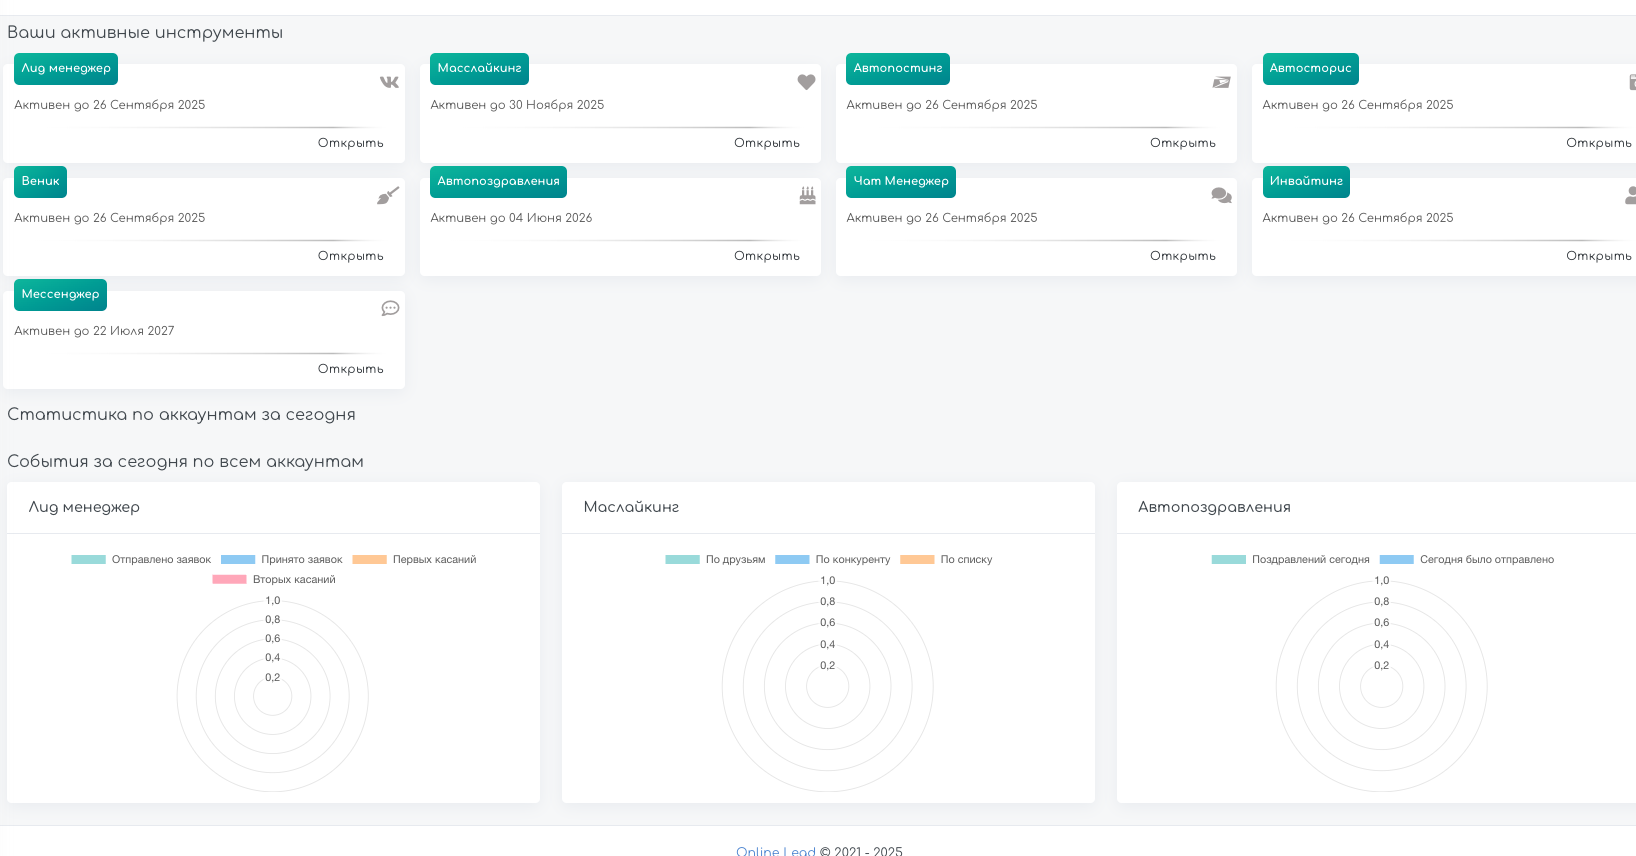This screenshot has height=856, width=1636.
Task: Open the Чат Менеджер tool via Открыть
Action: tap(1183, 256)
